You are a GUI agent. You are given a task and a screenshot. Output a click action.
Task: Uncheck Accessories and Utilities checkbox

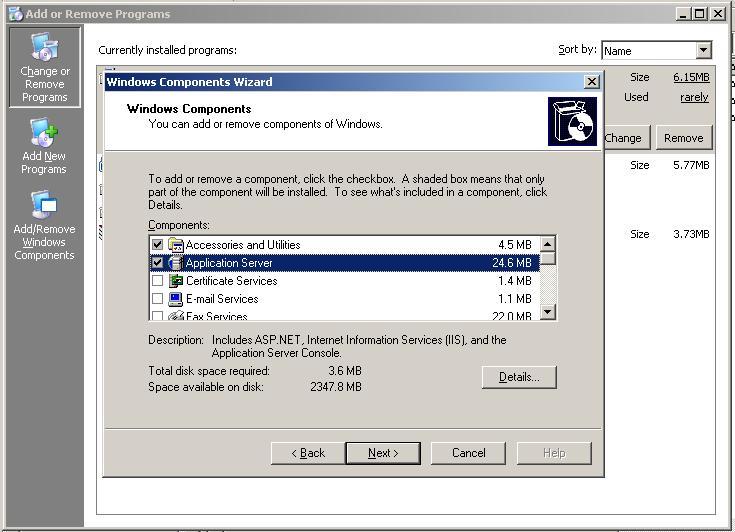click(x=158, y=245)
